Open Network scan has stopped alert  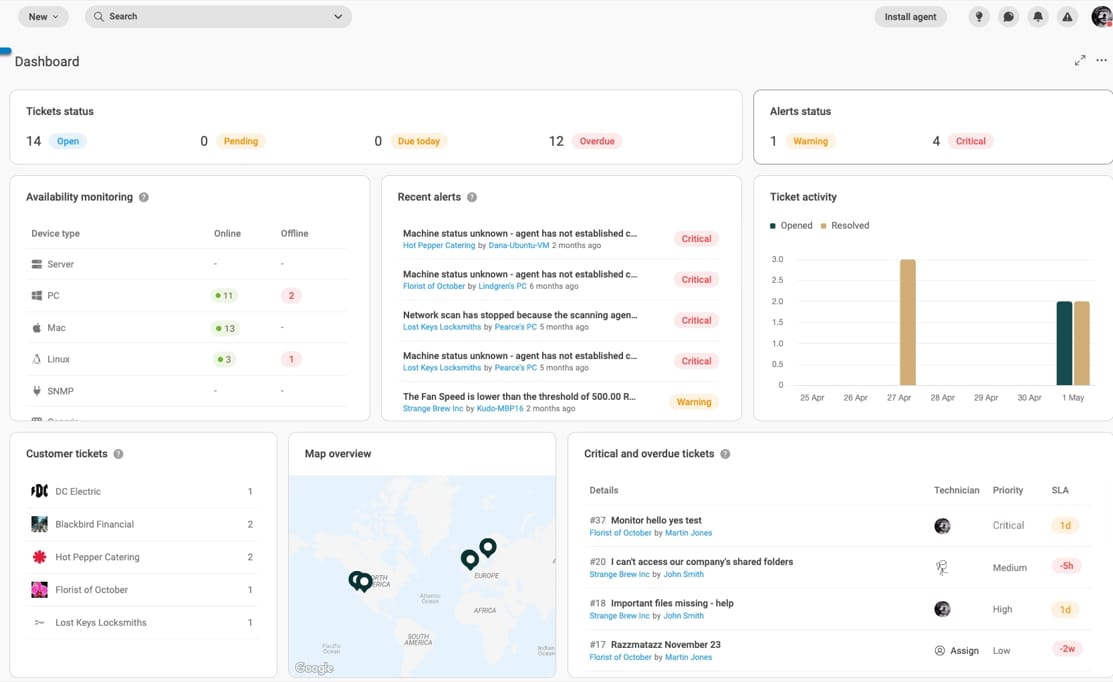pyautogui.click(x=520, y=315)
